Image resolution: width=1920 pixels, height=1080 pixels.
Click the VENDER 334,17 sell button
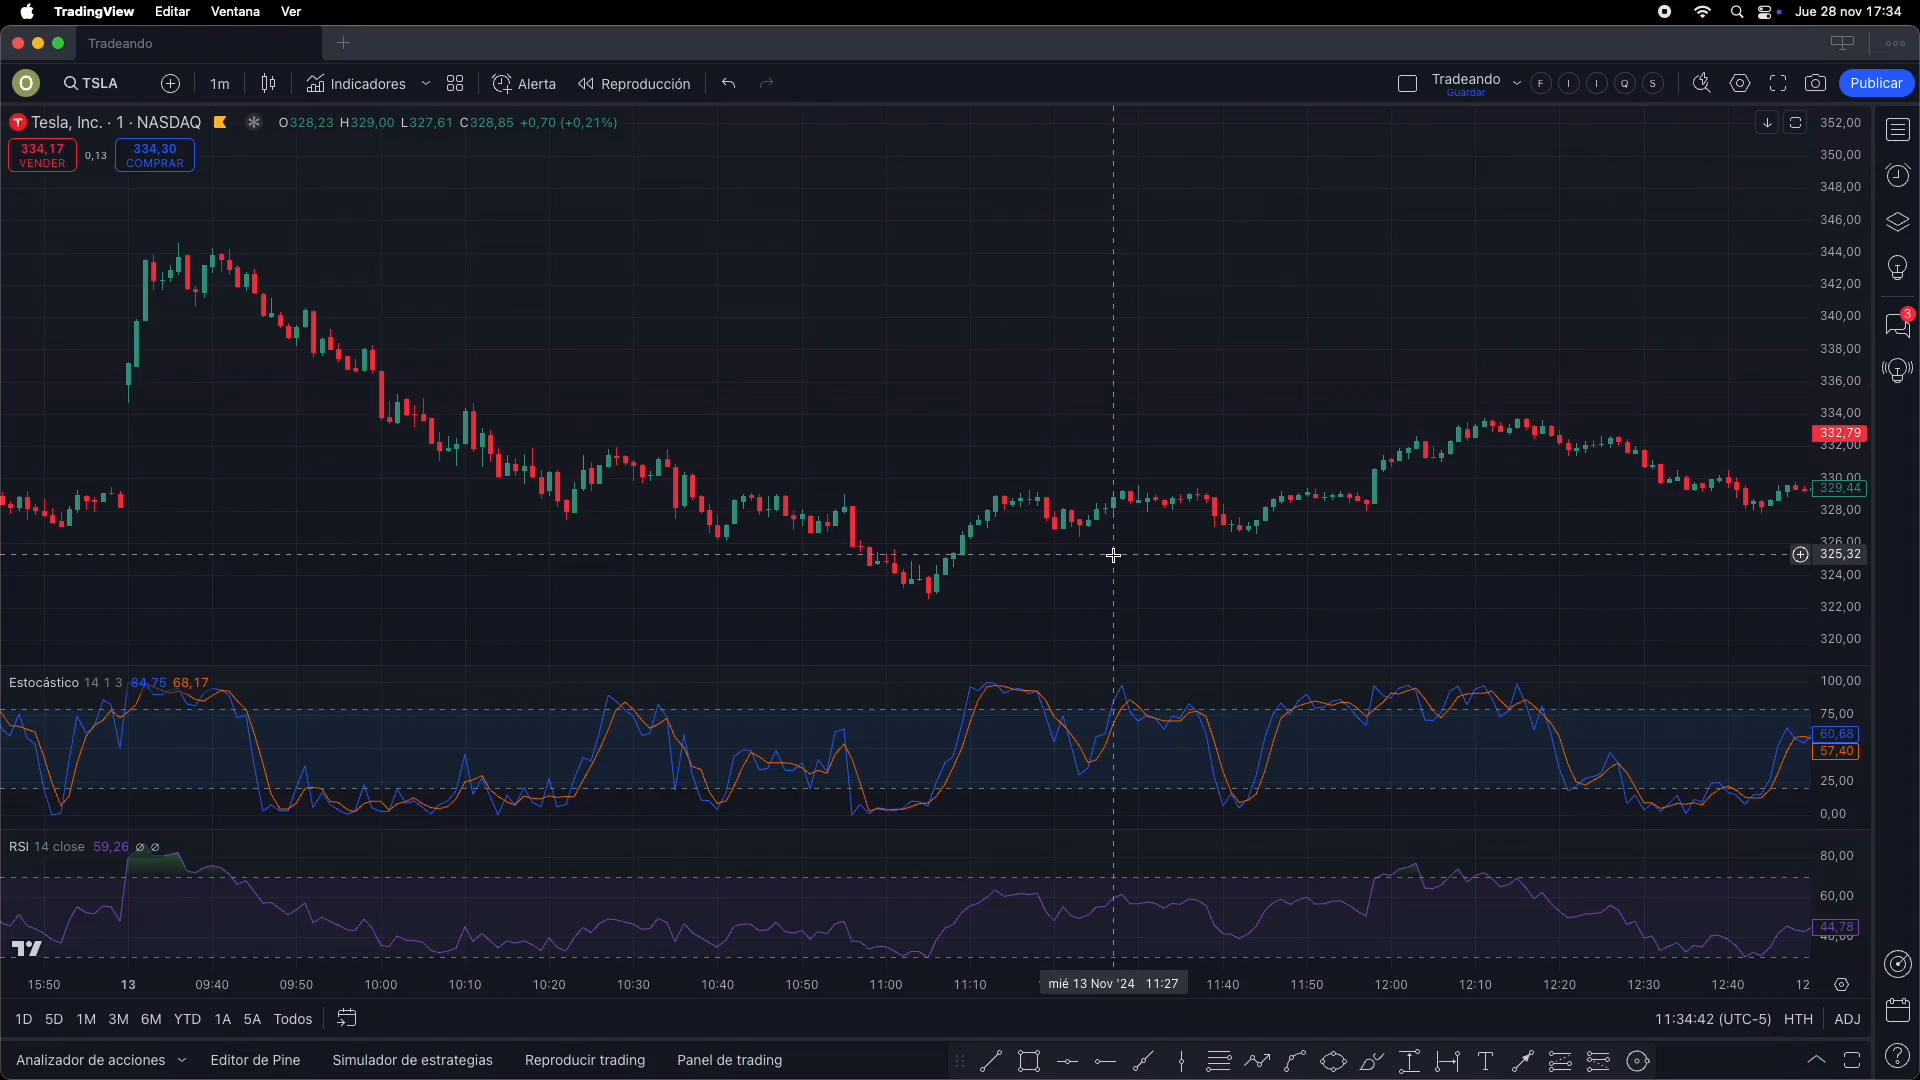pyautogui.click(x=42, y=155)
